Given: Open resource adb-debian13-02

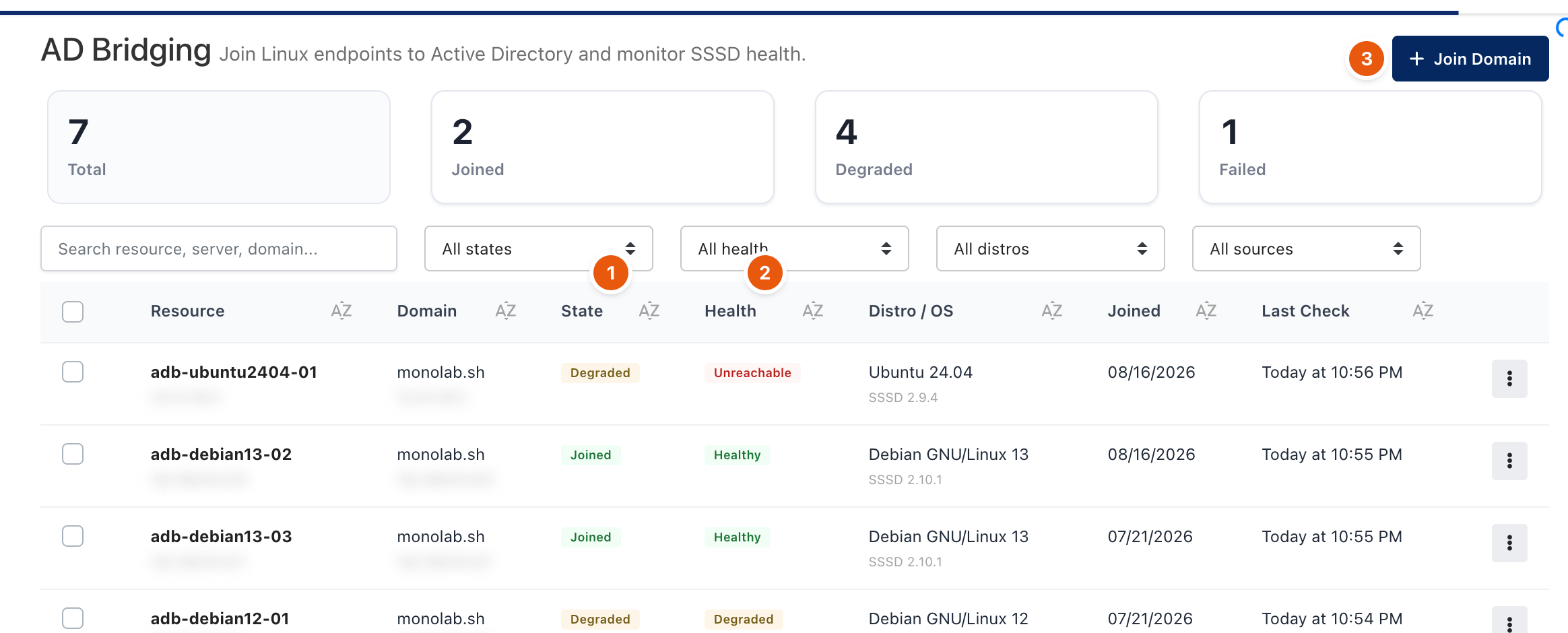Looking at the screenshot, I should tap(221, 454).
